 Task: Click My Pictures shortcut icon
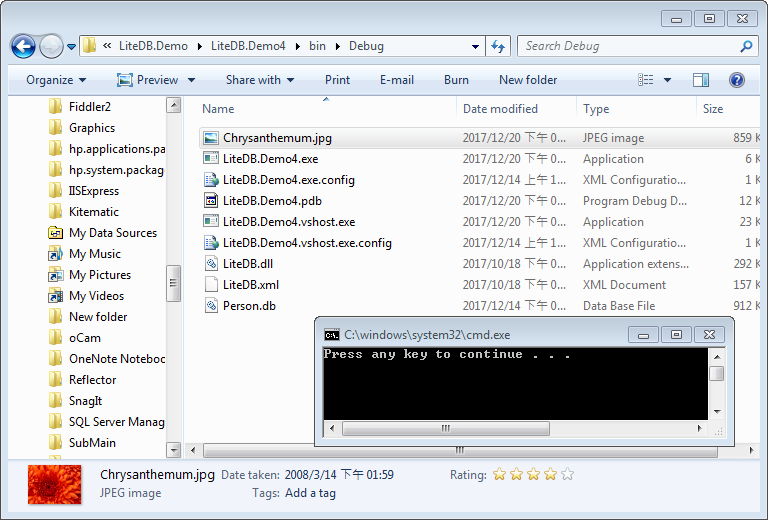(55, 275)
